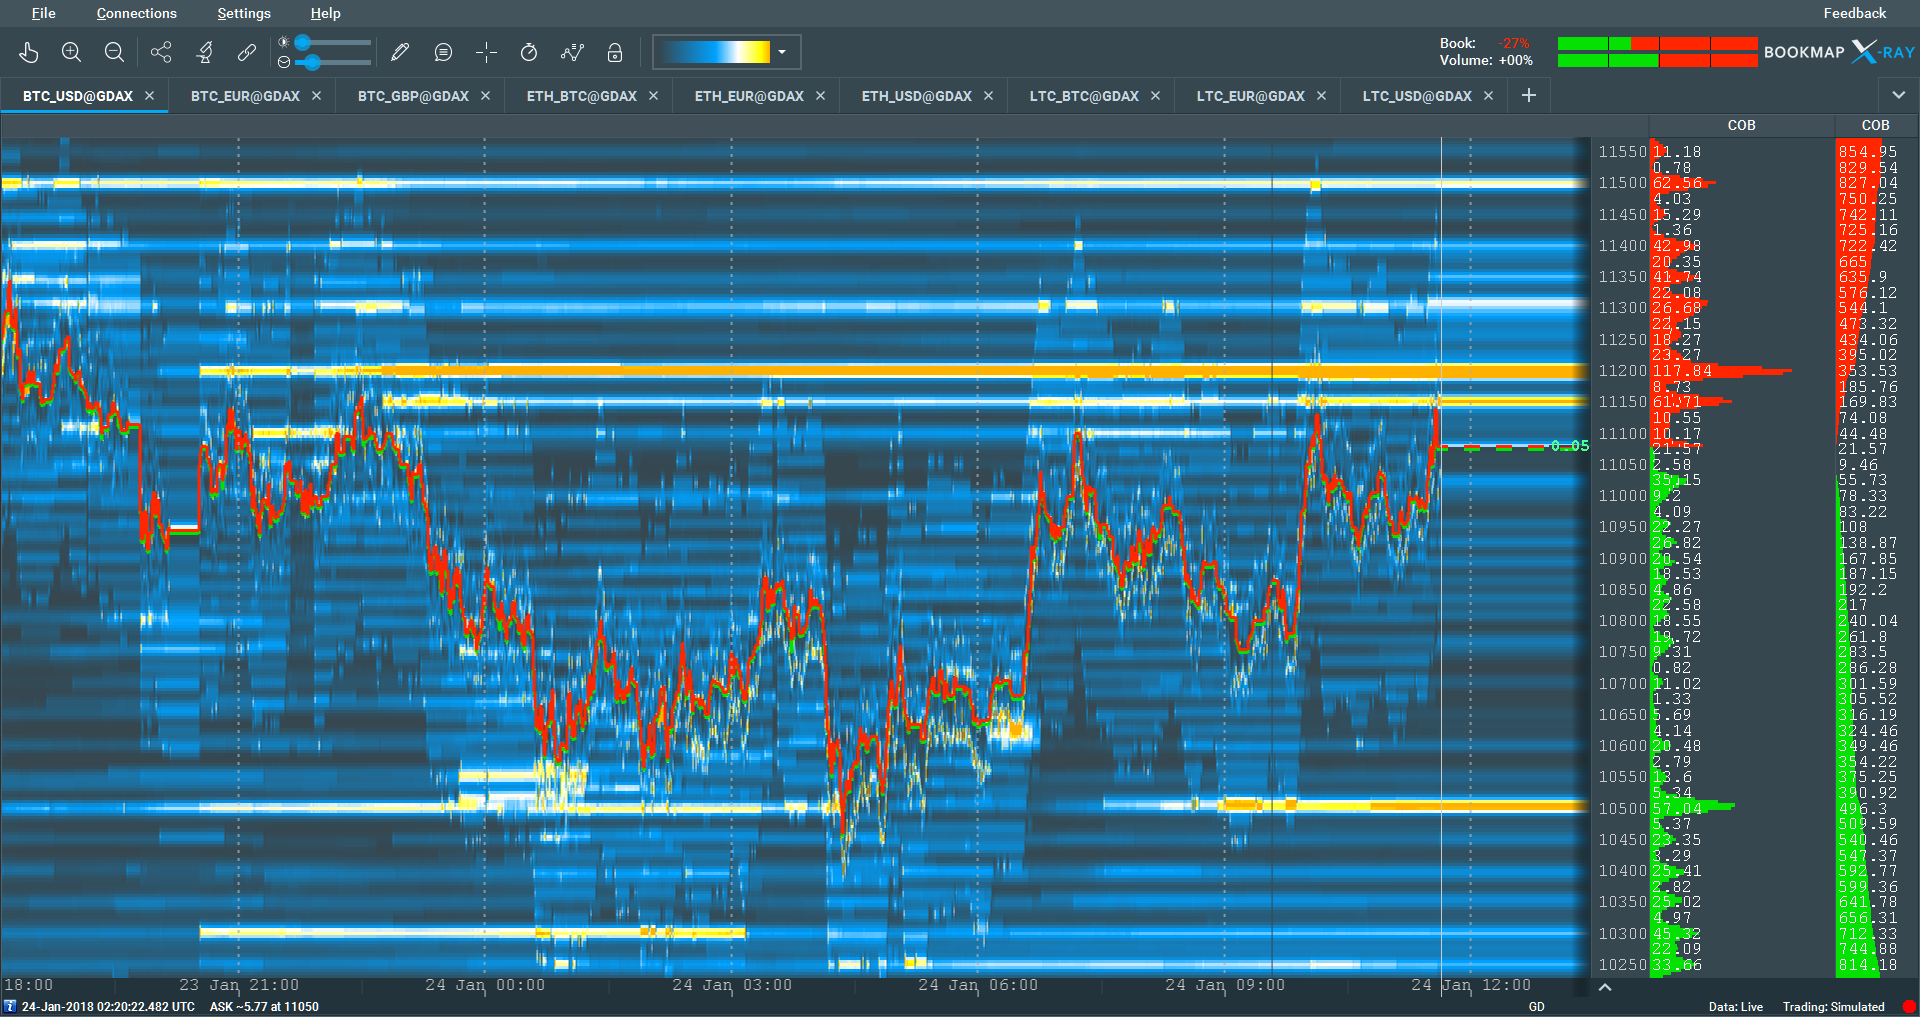This screenshot has height=1017, width=1920.
Task: Toggle the chain link icon
Action: coord(247,52)
